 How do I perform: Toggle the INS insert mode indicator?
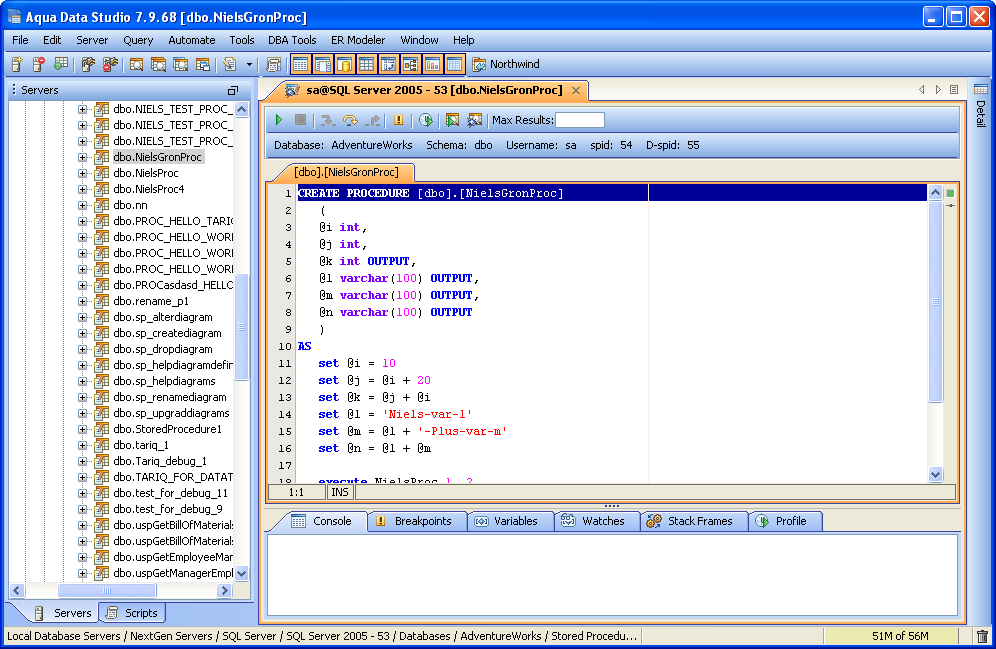(x=340, y=492)
